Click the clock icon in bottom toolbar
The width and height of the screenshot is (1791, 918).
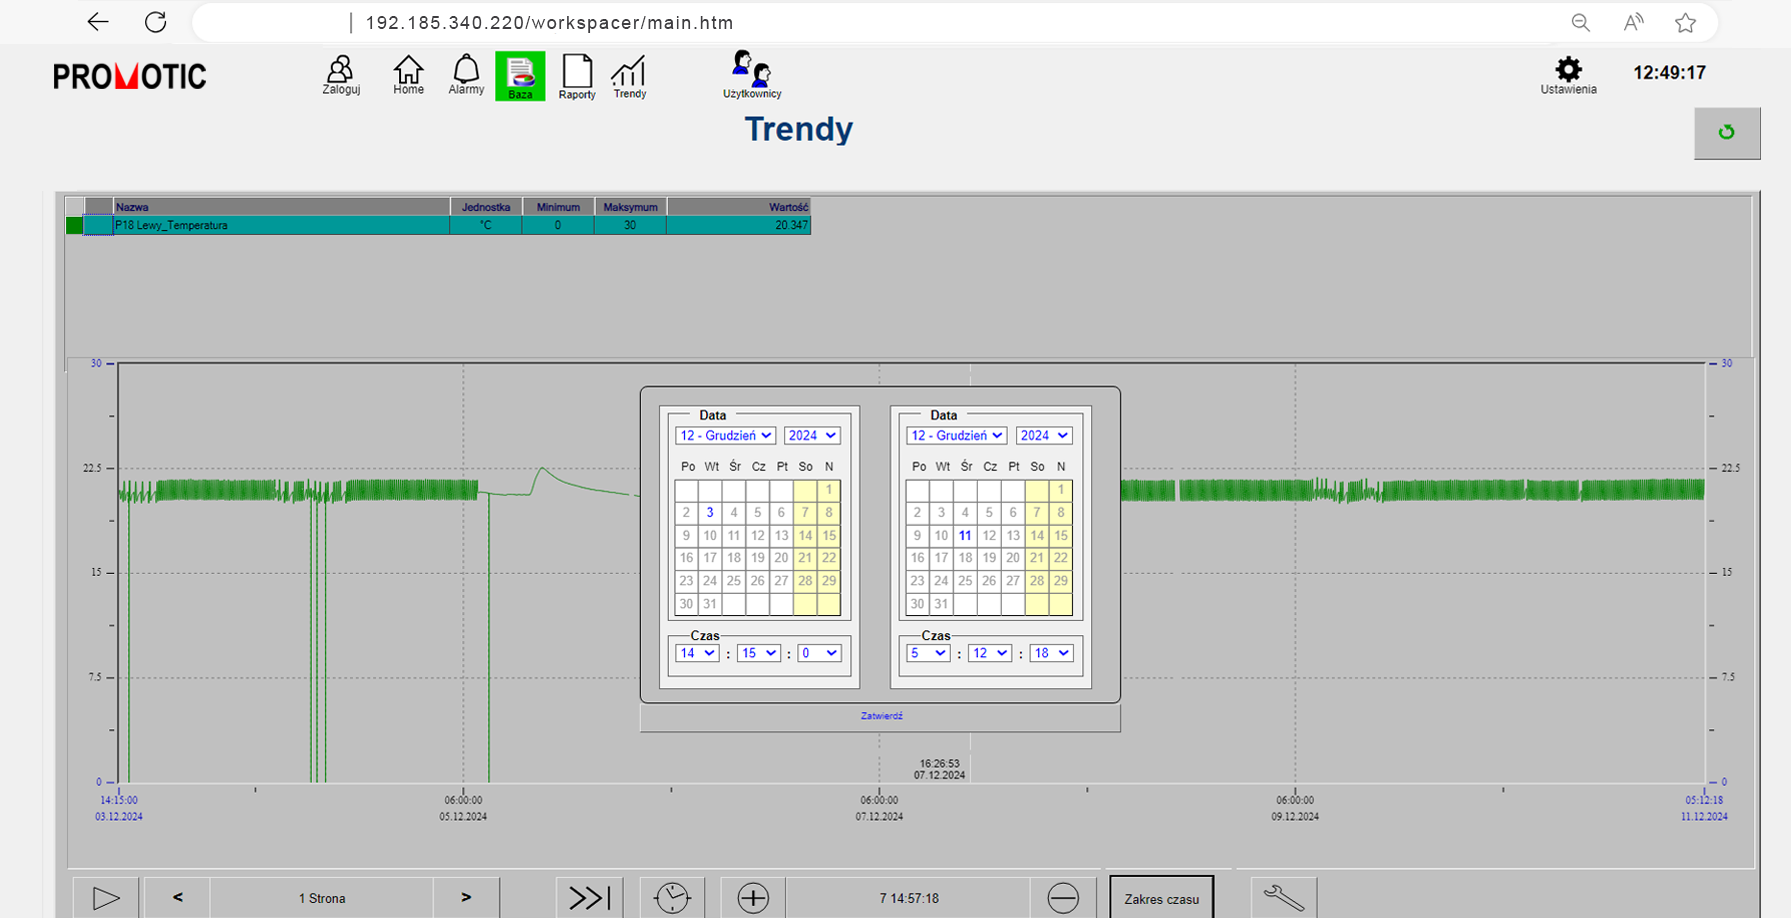673,897
